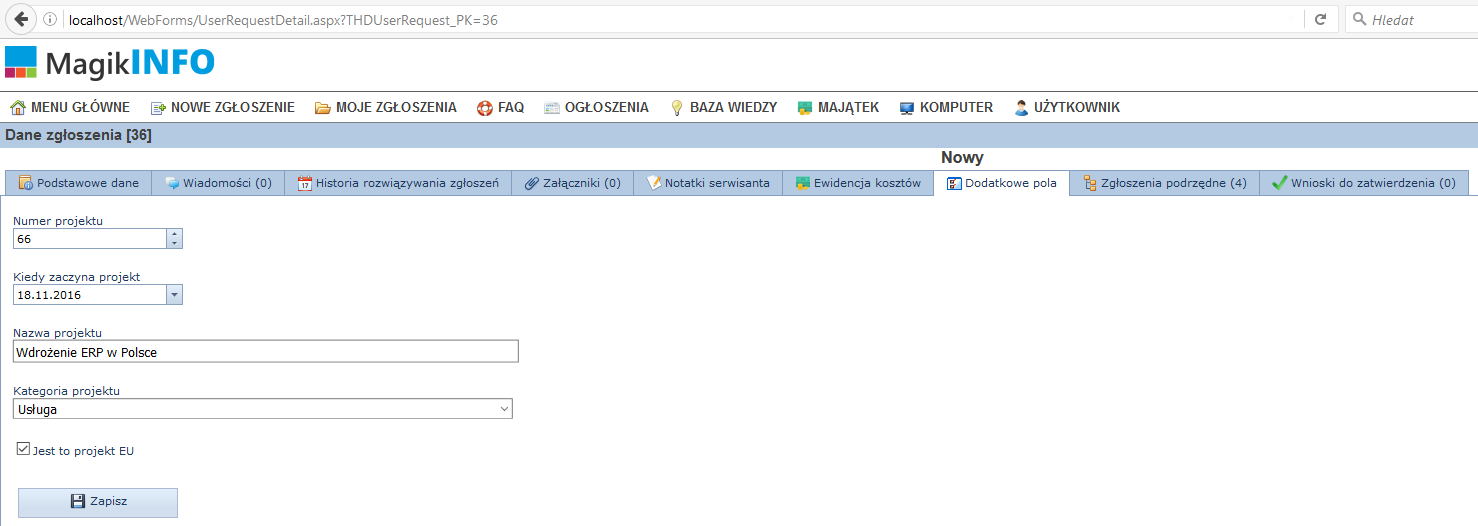Open the Kiedy zaczyna projekt date dropdown

pyautogui.click(x=174, y=295)
